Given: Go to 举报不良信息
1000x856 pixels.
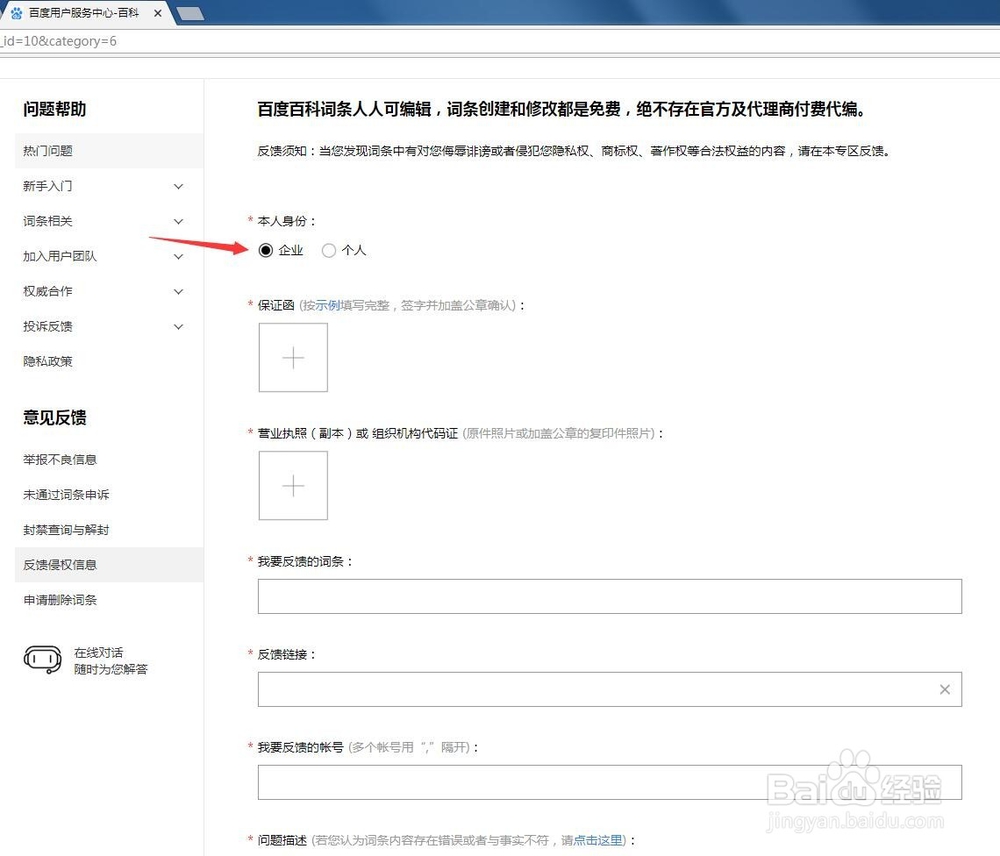Looking at the screenshot, I should pyautogui.click(x=60, y=459).
